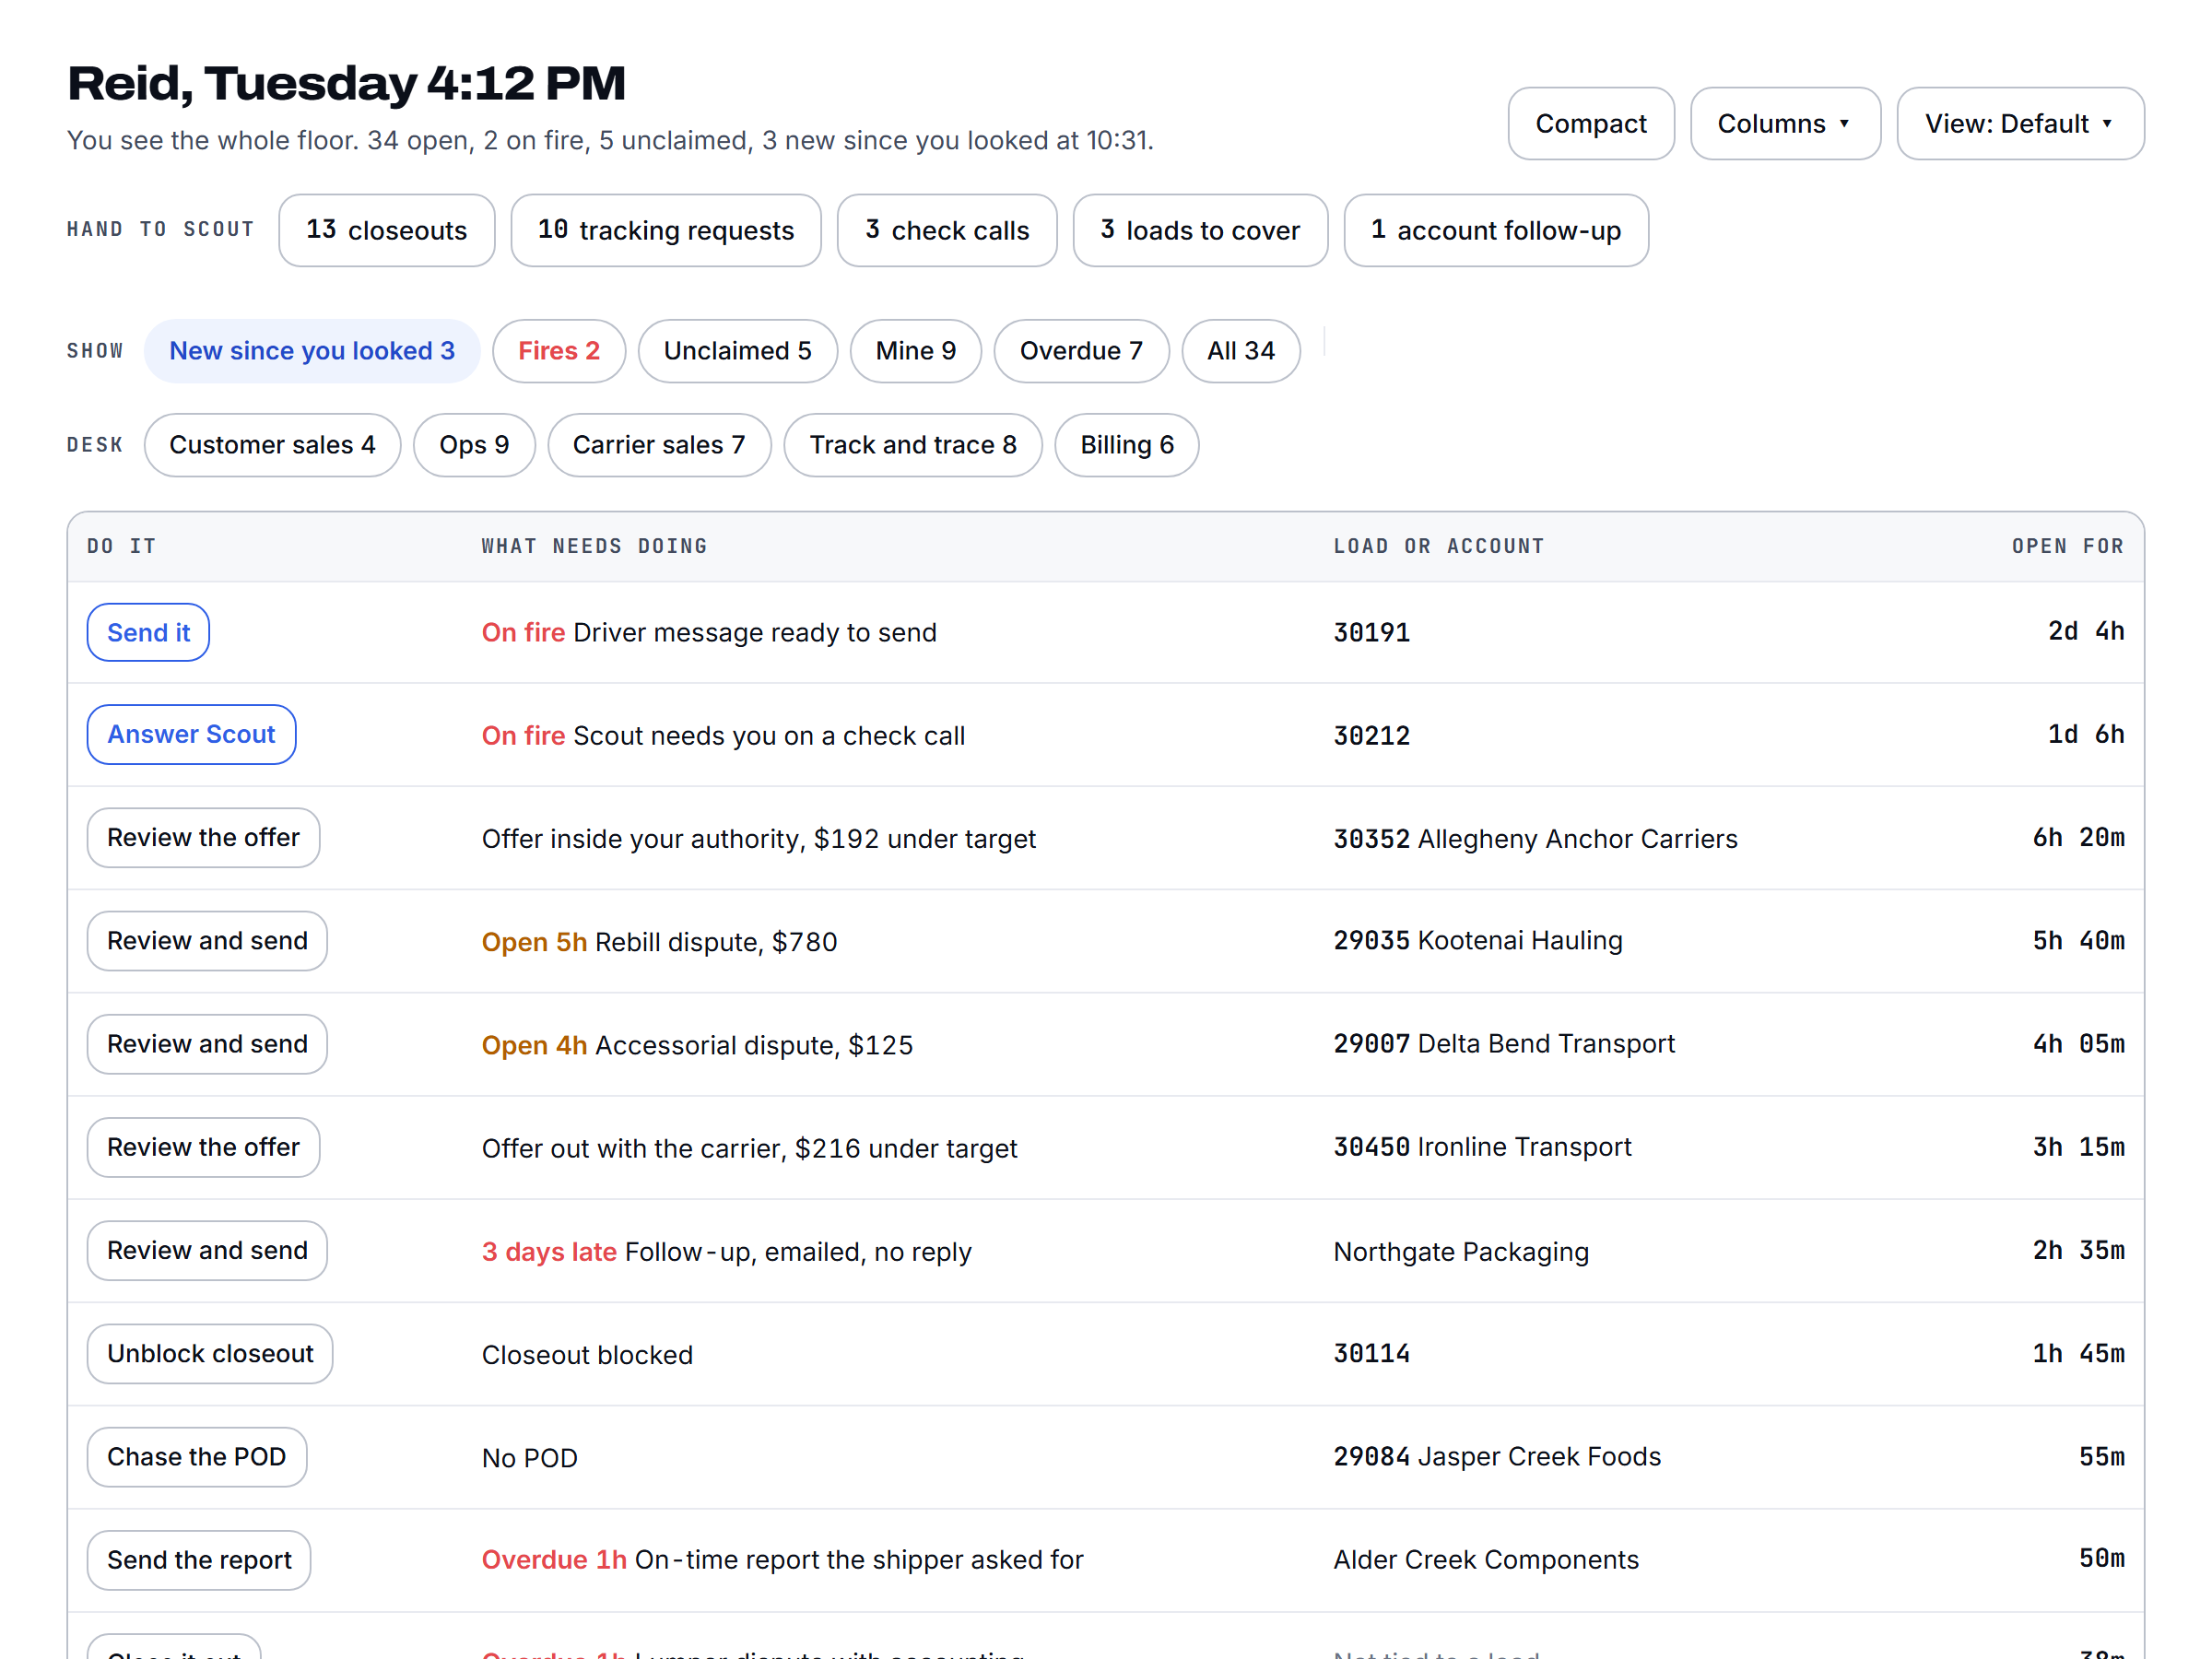Hand 3 check calls to Scout
This screenshot has height=1659, width=2212.
pos(946,230)
